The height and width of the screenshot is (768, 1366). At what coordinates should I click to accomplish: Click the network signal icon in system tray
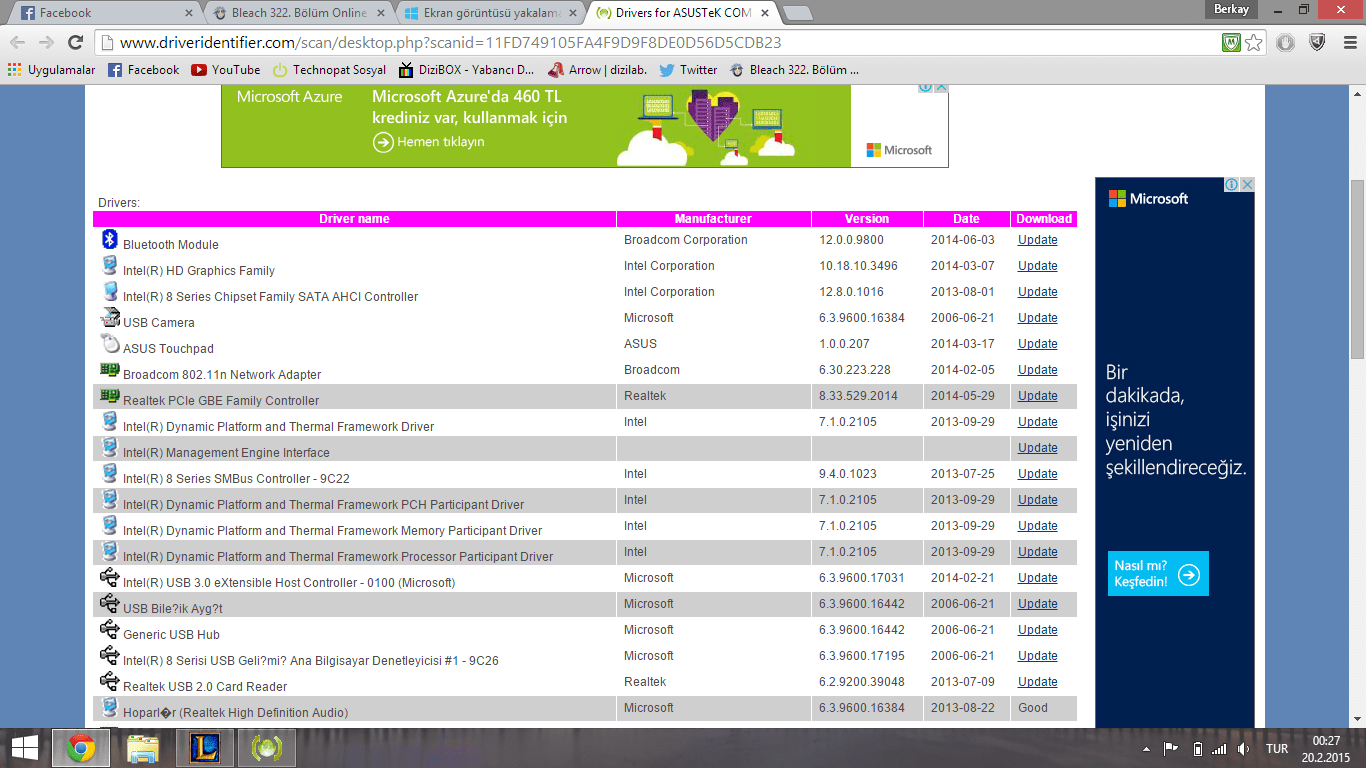click(1219, 749)
